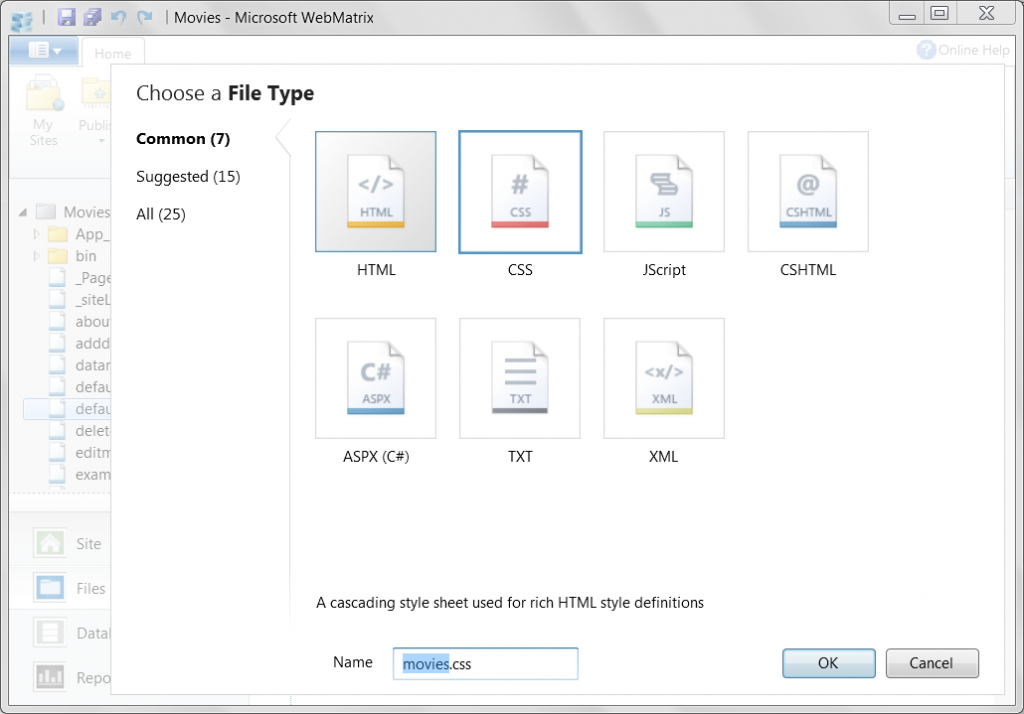This screenshot has width=1024, height=714.
Task: Select the HTML file type icon
Action: click(x=376, y=191)
